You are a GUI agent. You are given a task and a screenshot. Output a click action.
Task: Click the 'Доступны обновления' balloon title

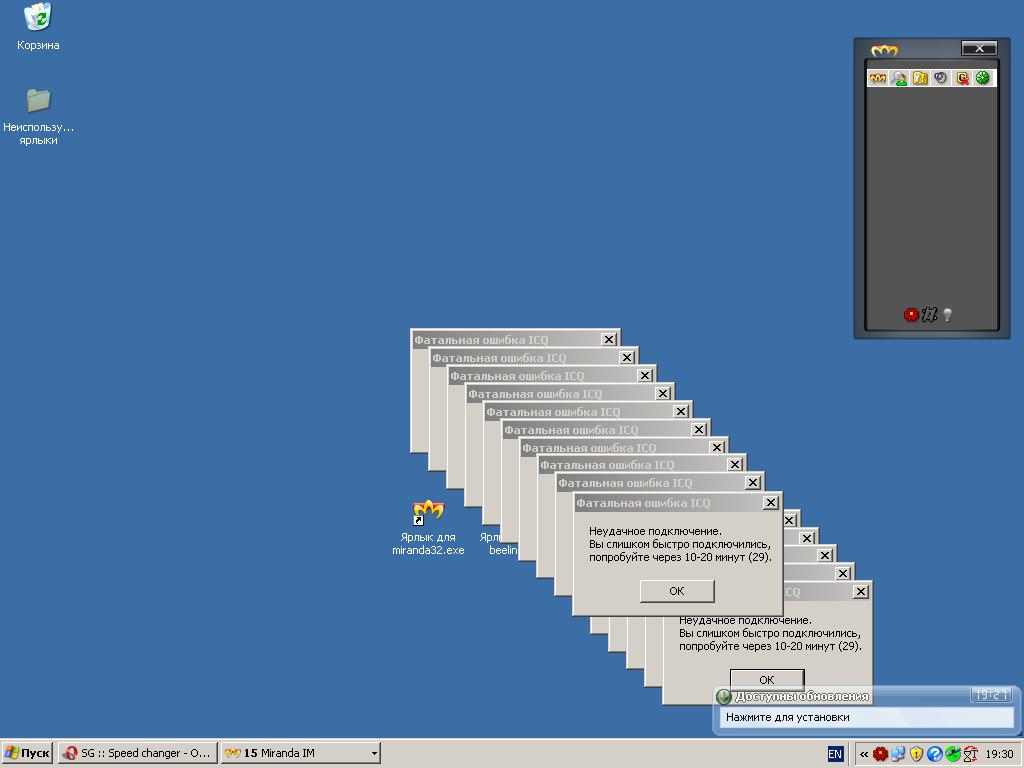pos(802,696)
